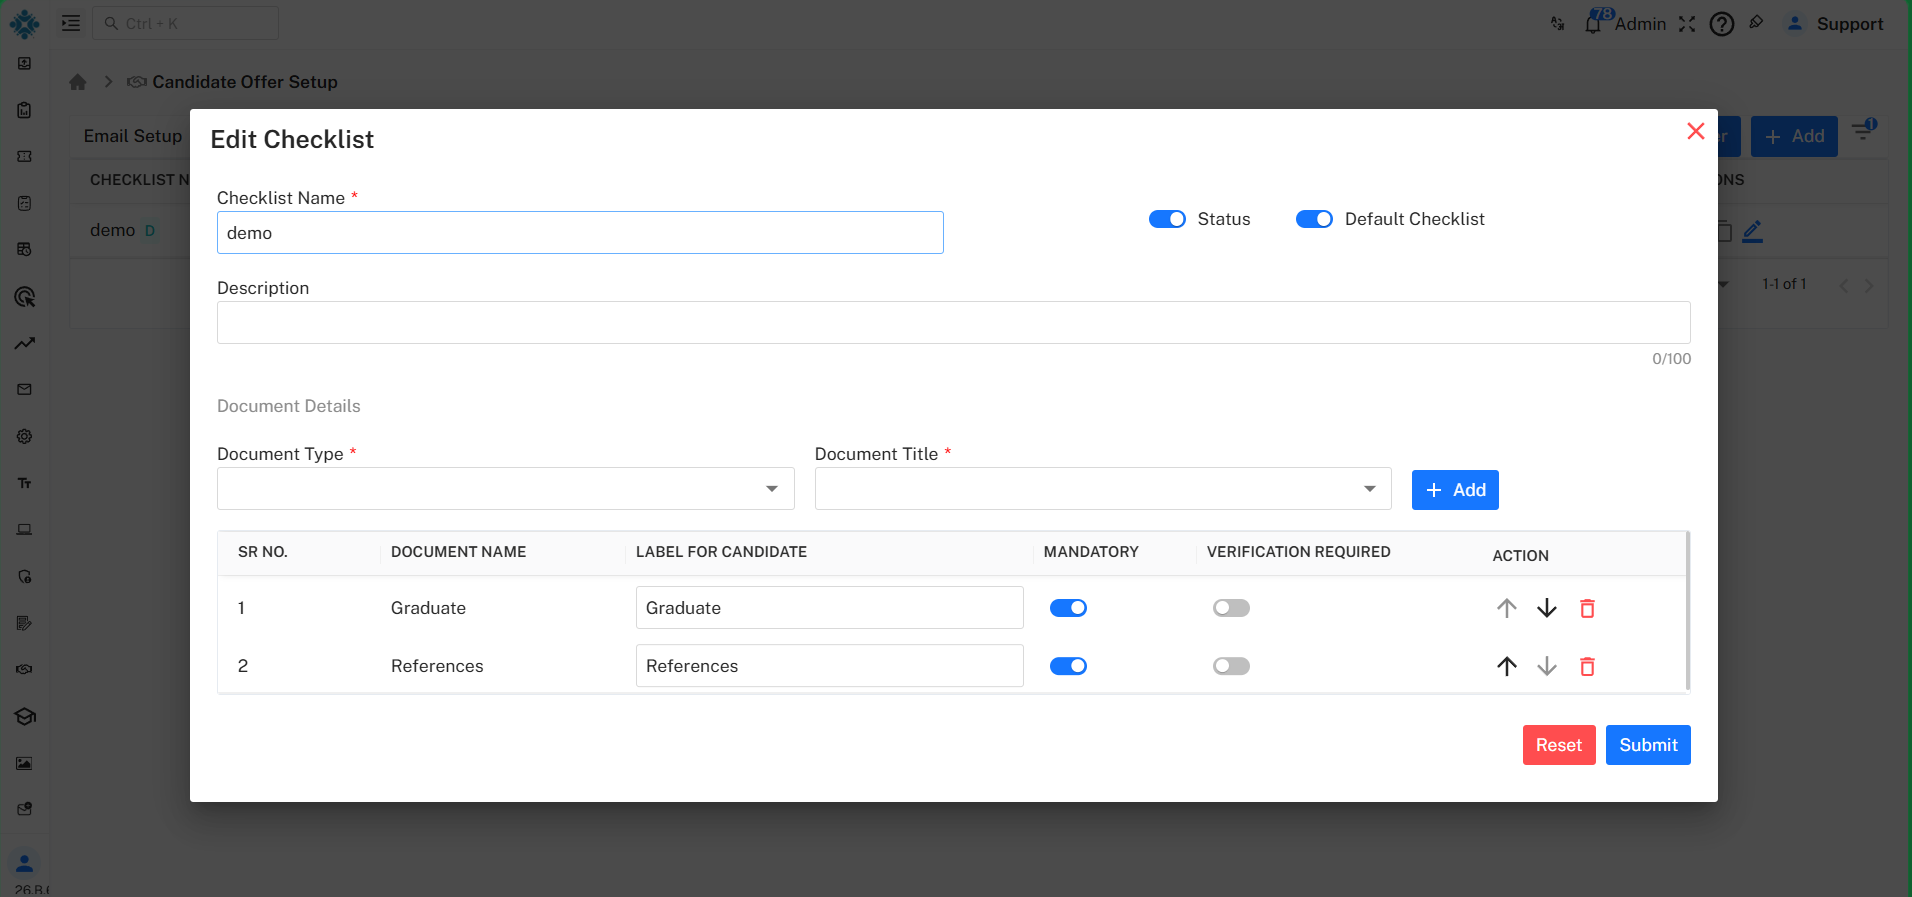Delete the References row with trash icon
This screenshot has height=897, width=1912.
(x=1587, y=666)
